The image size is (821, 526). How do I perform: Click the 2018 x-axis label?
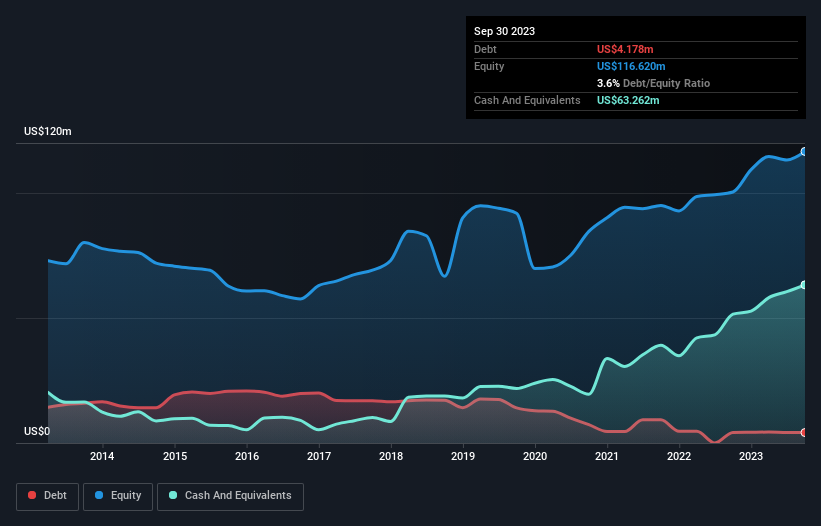(391, 456)
